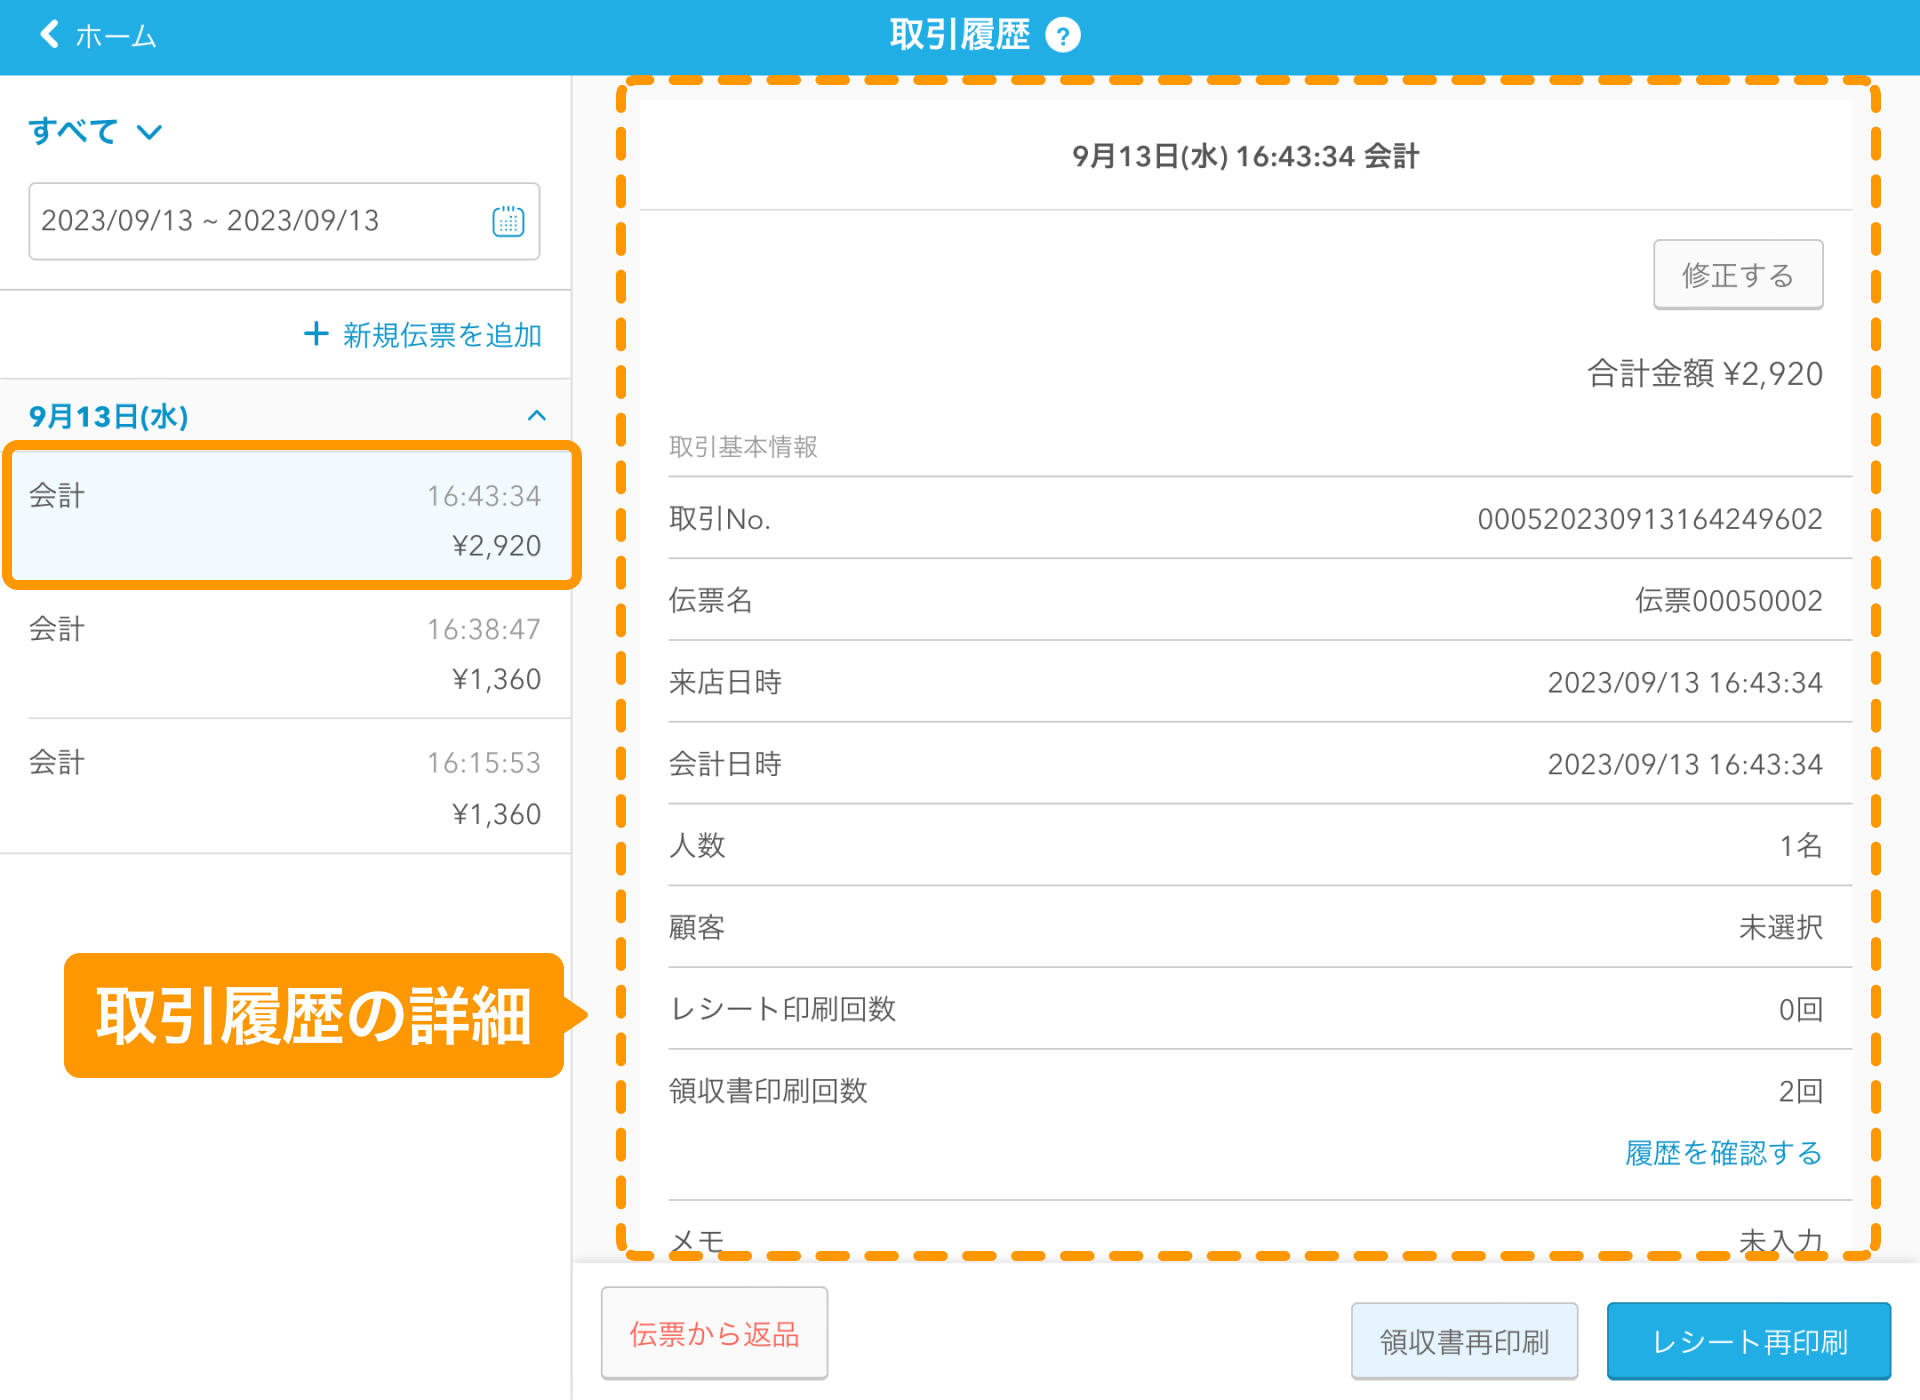1920x1400 pixels.
Task: Click the calendar icon in the date field
Action: point(508,221)
